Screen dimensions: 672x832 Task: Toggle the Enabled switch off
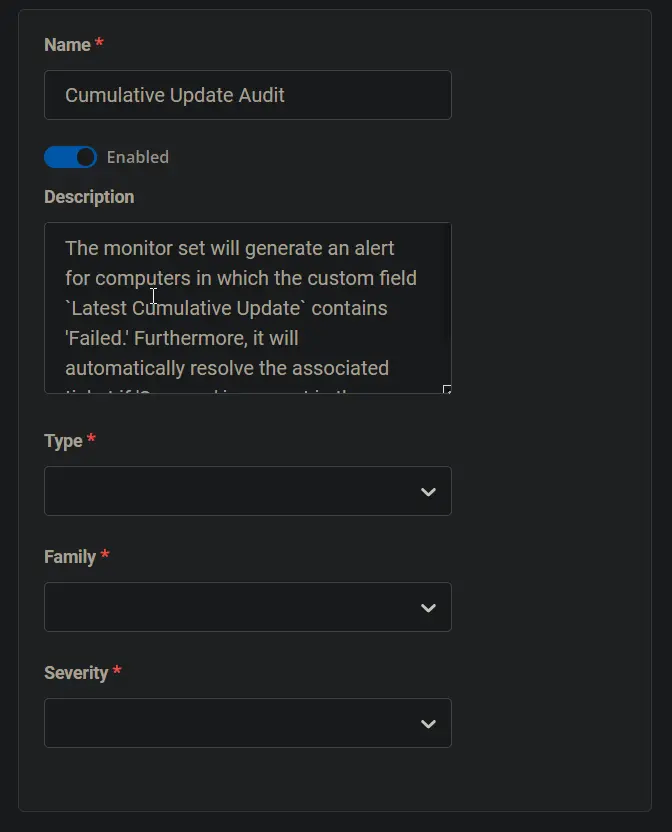pyautogui.click(x=71, y=157)
